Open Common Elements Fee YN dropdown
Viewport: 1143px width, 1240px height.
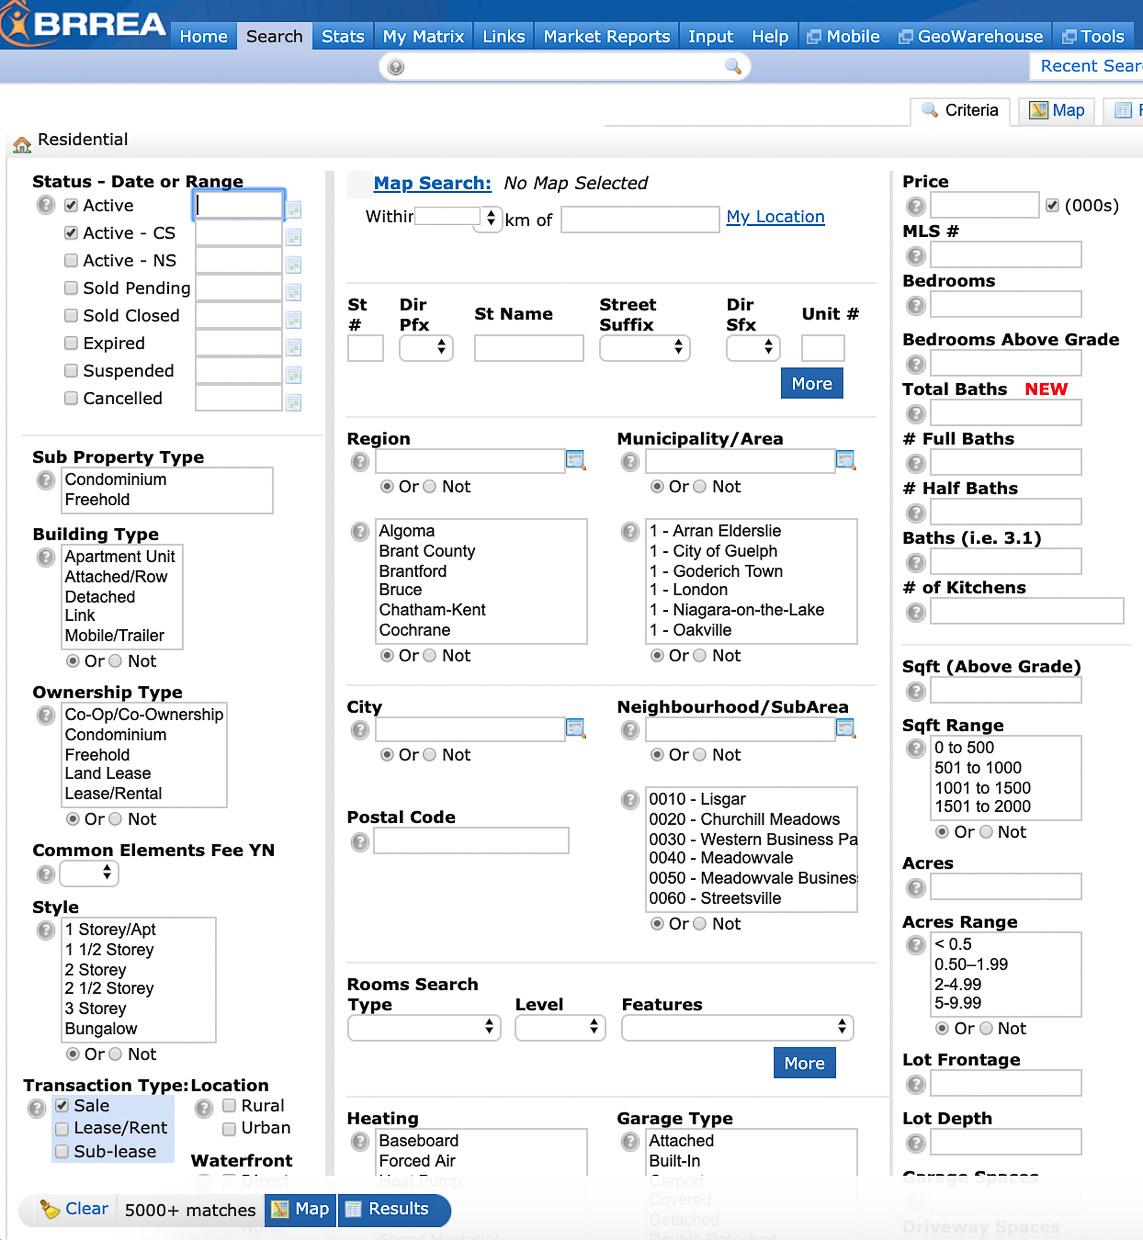point(89,874)
